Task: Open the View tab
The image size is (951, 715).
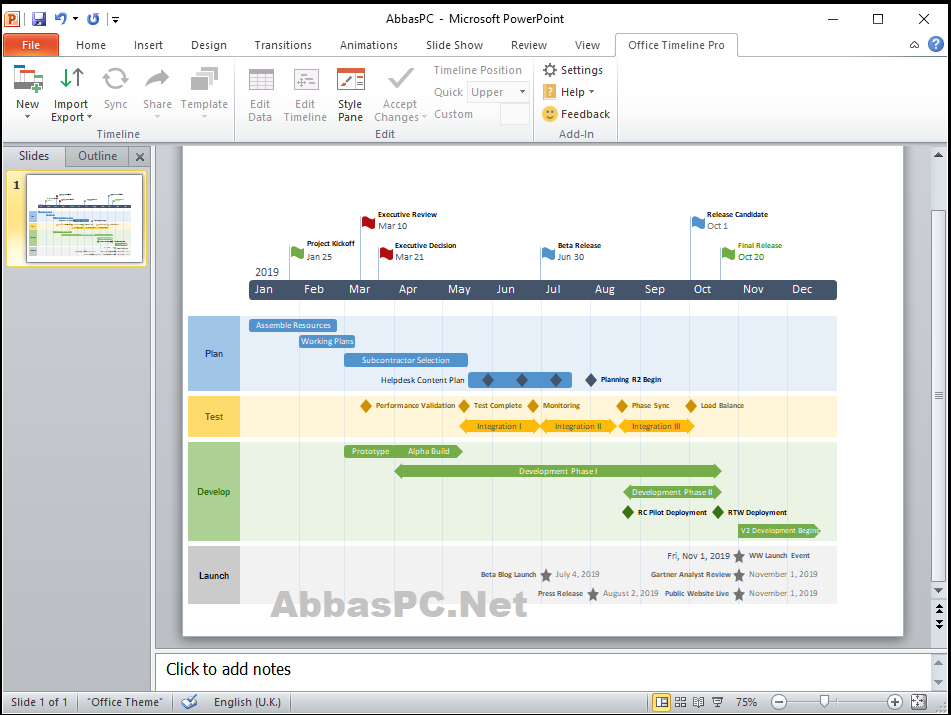Action: tap(587, 45)
